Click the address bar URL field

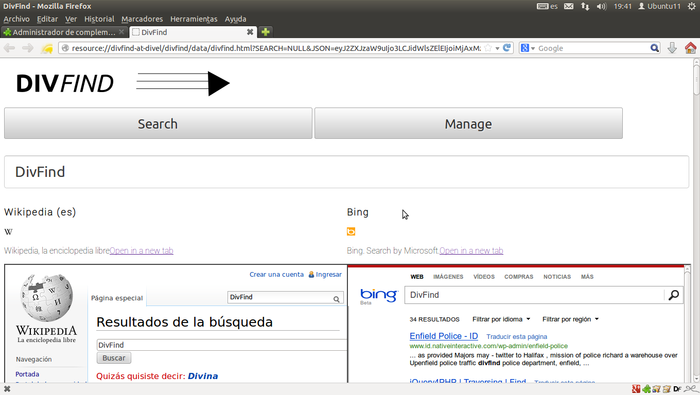pyautogui.click(x=276, y=48)
